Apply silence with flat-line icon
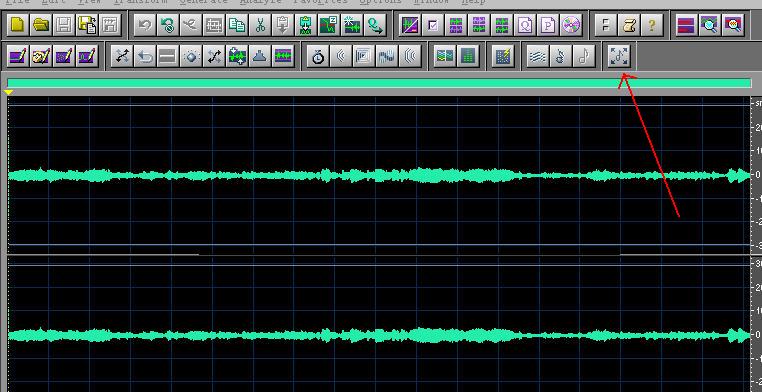 click(x=168, y=57)
